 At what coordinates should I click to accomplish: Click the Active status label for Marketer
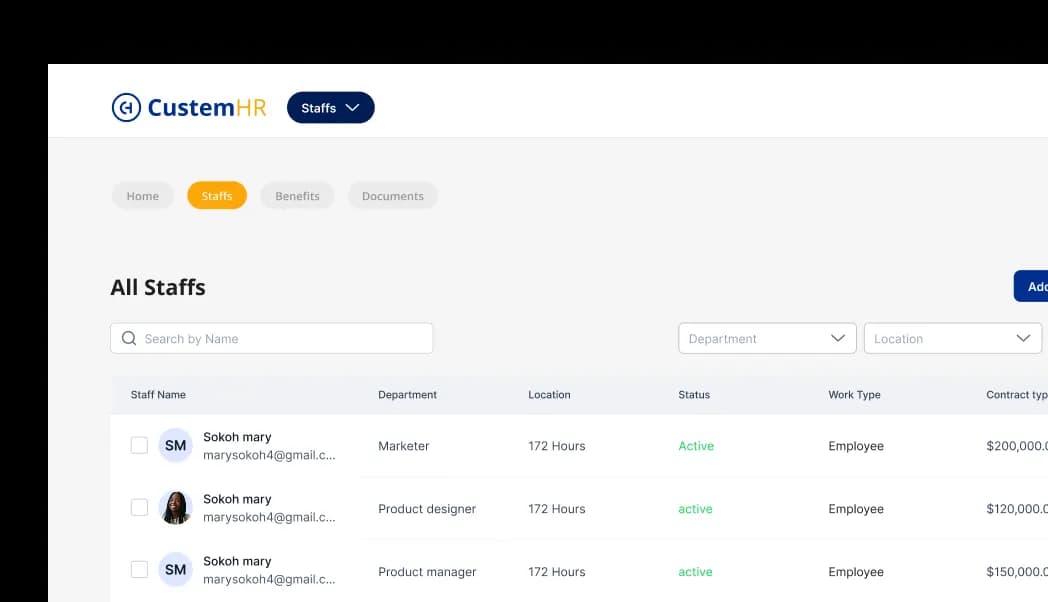point(696,445)
